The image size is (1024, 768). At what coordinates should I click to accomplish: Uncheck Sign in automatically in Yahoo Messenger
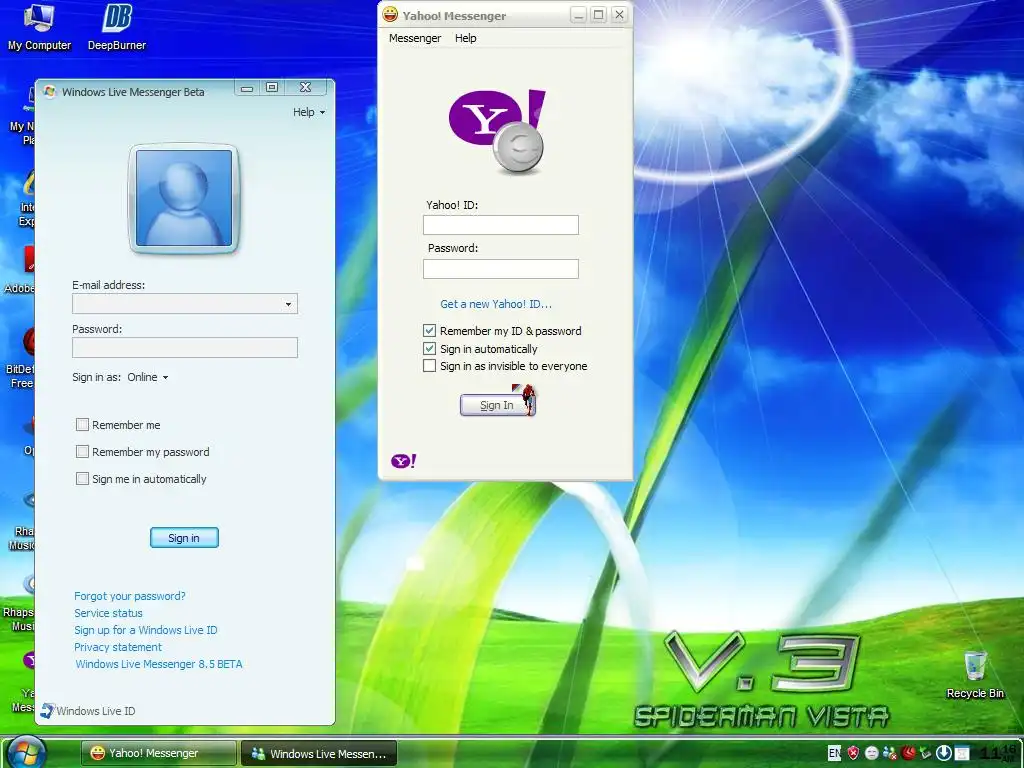(429, 348)
